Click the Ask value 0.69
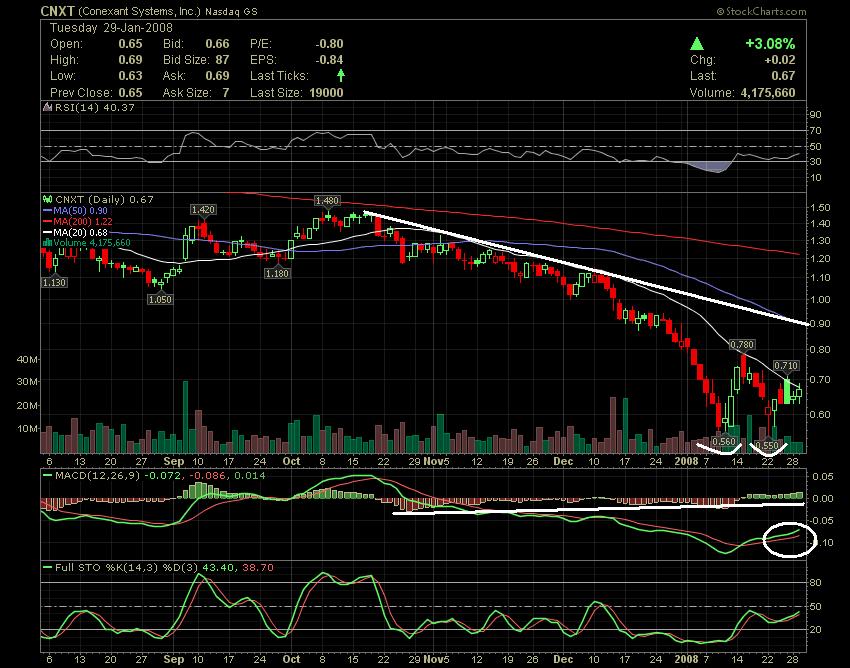The image size is (850, 668). (217, 76)
